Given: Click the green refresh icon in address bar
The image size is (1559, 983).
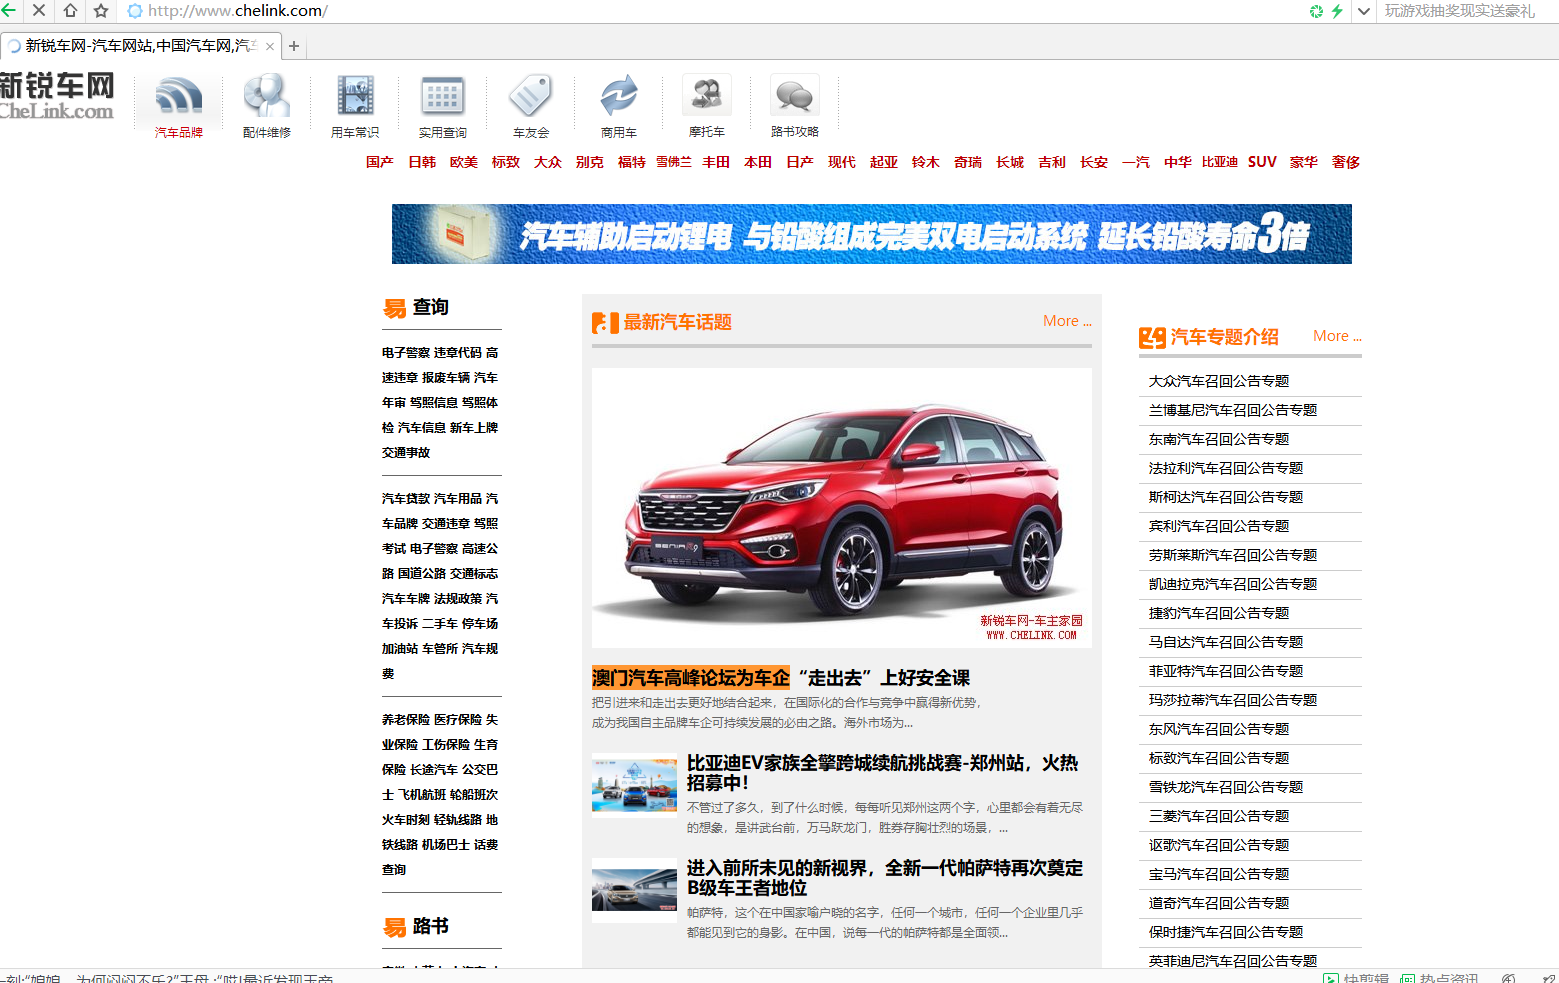Looking at the screenshot, I should 1316,11.
